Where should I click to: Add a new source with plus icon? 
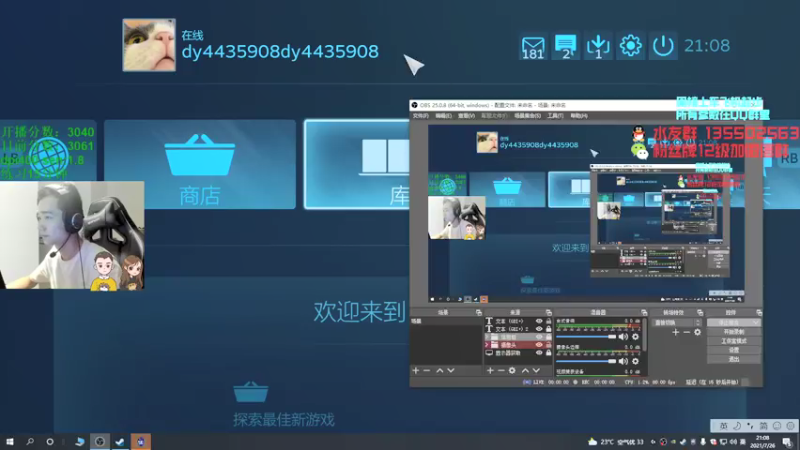[x=490, y=370]
